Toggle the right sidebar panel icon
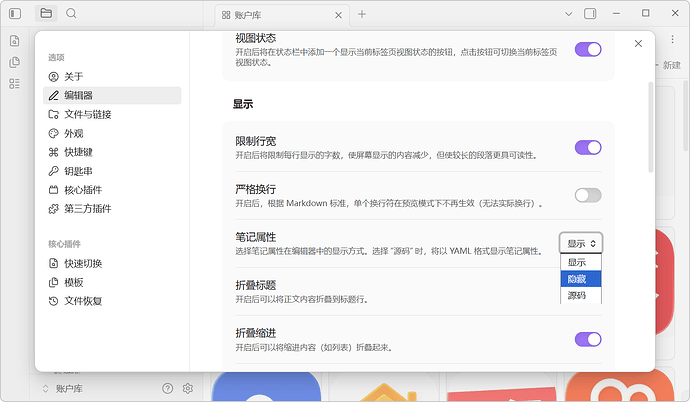The image size is (690, 402). coord(590,13)
